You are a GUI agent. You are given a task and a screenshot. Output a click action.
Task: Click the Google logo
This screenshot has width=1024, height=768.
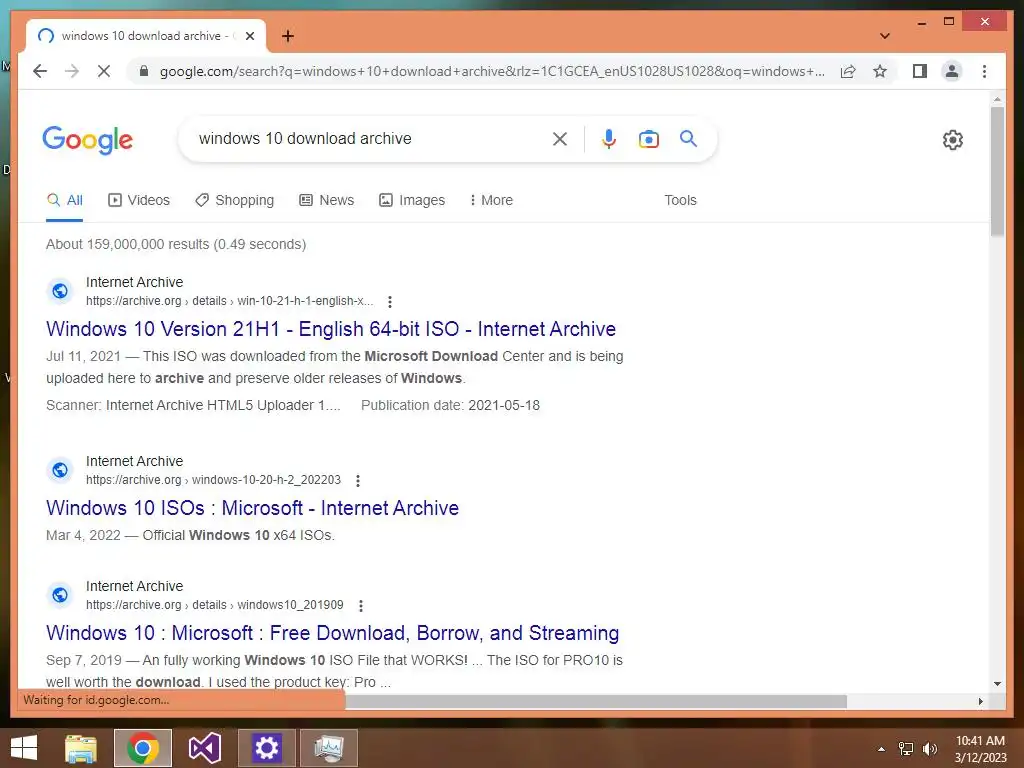point(88,140)
